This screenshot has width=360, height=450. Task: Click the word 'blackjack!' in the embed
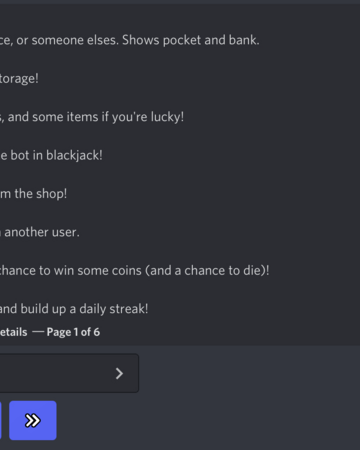[x=74, y=155]
